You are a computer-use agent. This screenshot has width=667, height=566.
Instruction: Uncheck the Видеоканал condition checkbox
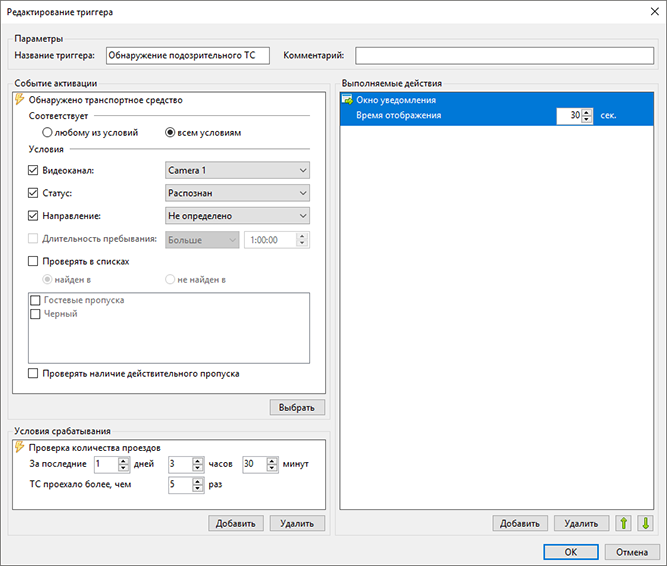pos(33,170)
